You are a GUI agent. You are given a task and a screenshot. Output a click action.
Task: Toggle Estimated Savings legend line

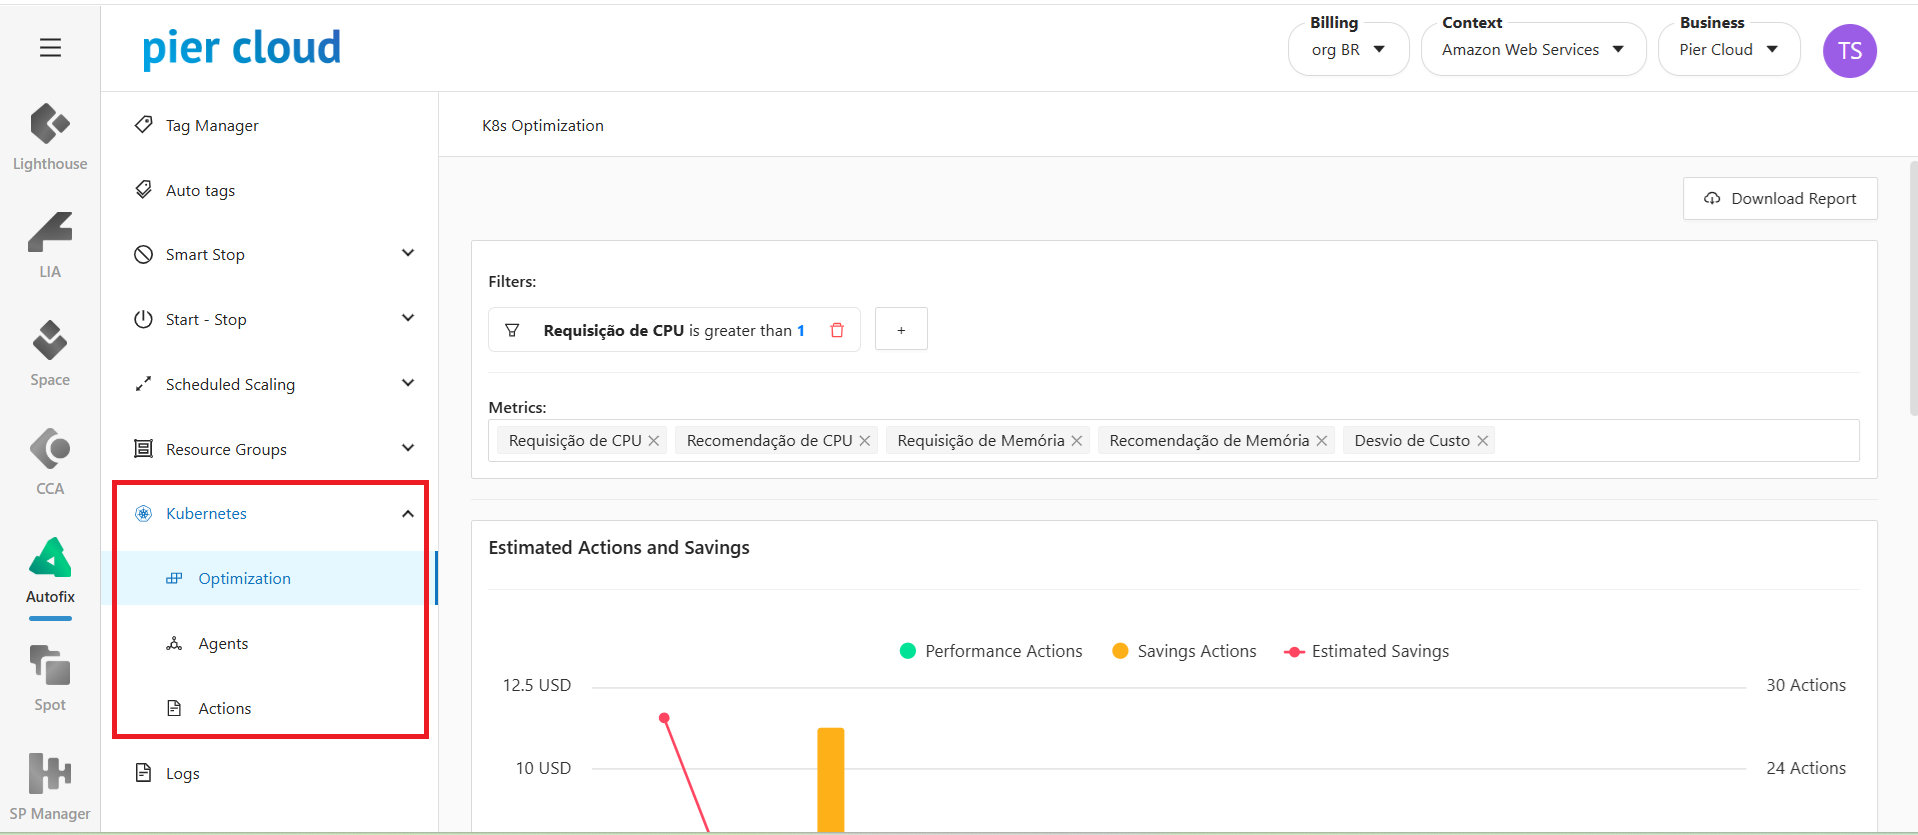click(x=1366, y=651)
